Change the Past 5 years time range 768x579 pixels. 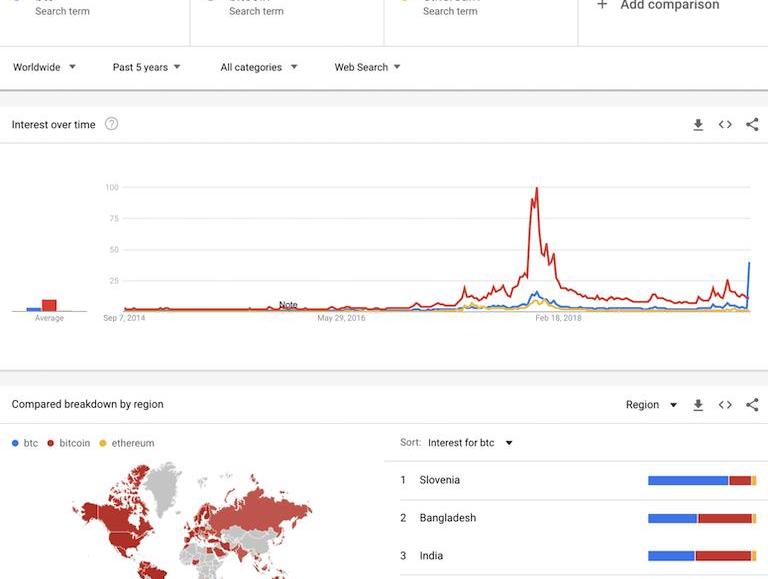[147, 67]
